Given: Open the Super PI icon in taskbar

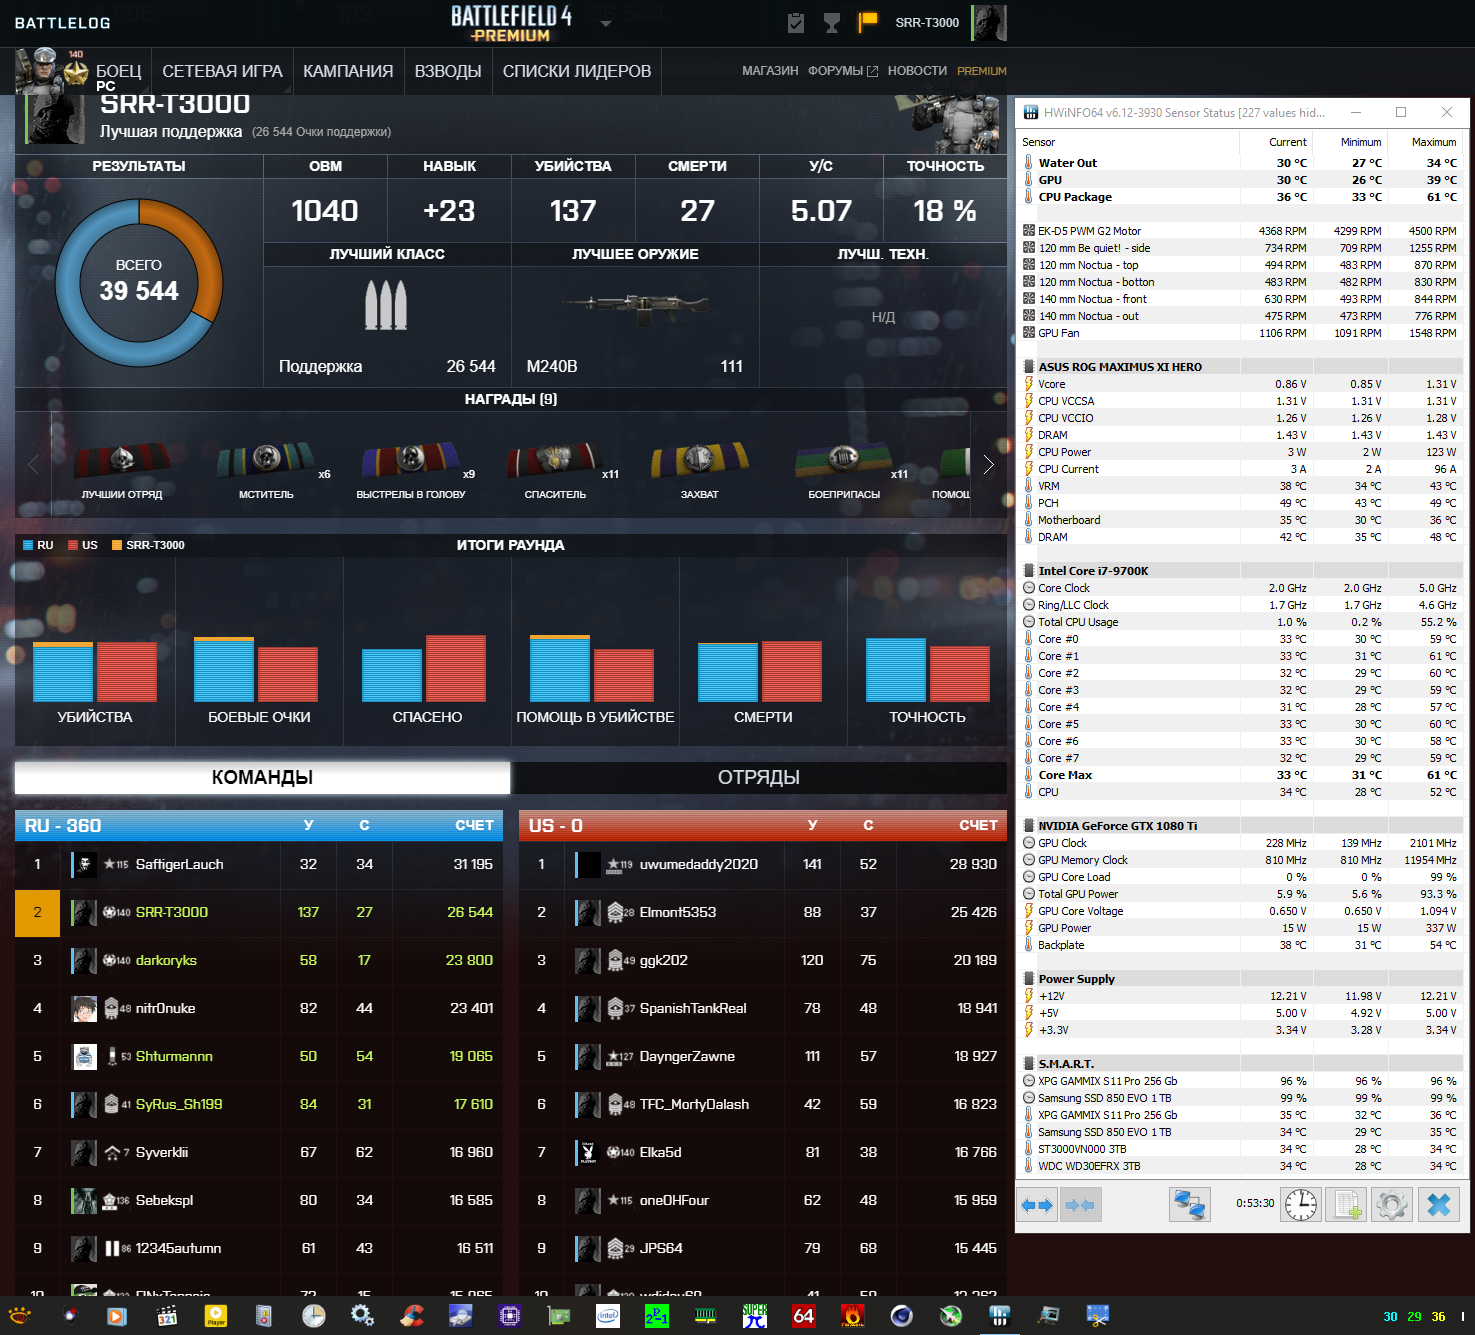Looking at the screenshot, I should point(755,1315).
